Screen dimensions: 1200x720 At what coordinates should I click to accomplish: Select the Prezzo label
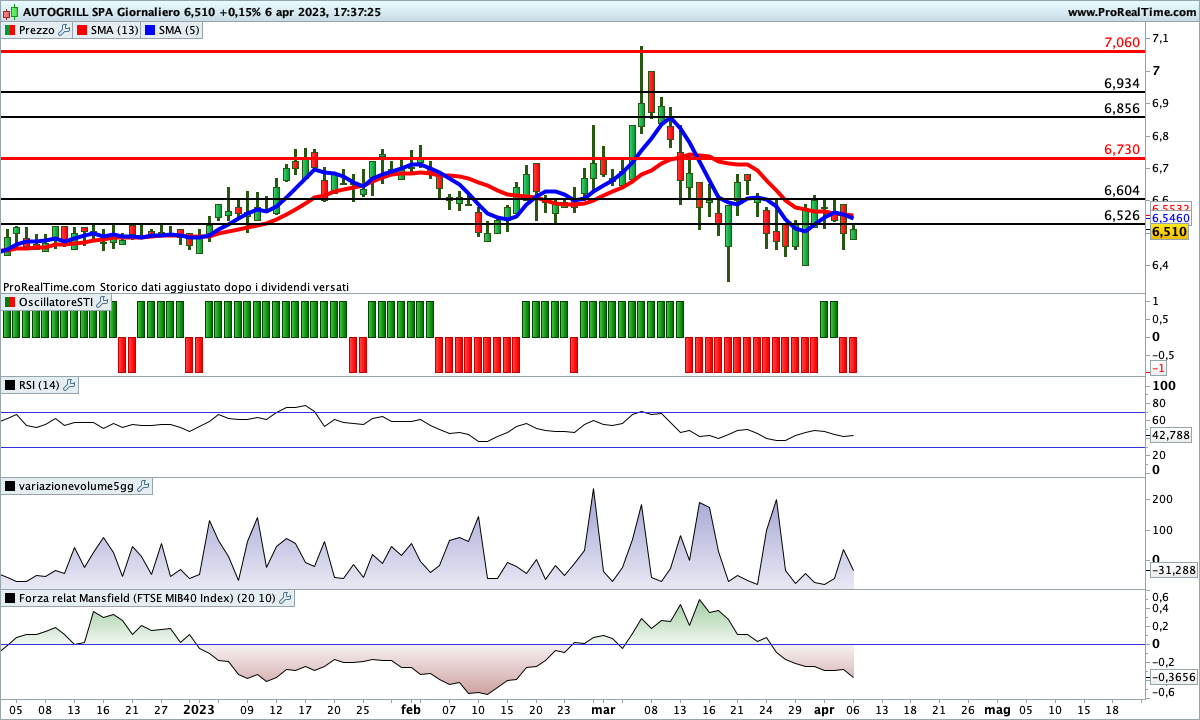click(38, 30)
